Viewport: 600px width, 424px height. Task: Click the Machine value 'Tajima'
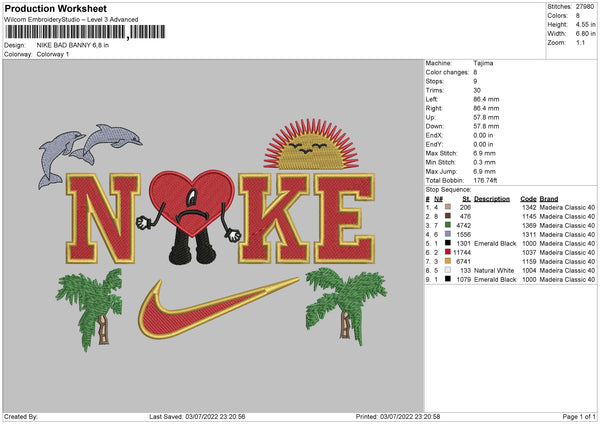[483, 63]
